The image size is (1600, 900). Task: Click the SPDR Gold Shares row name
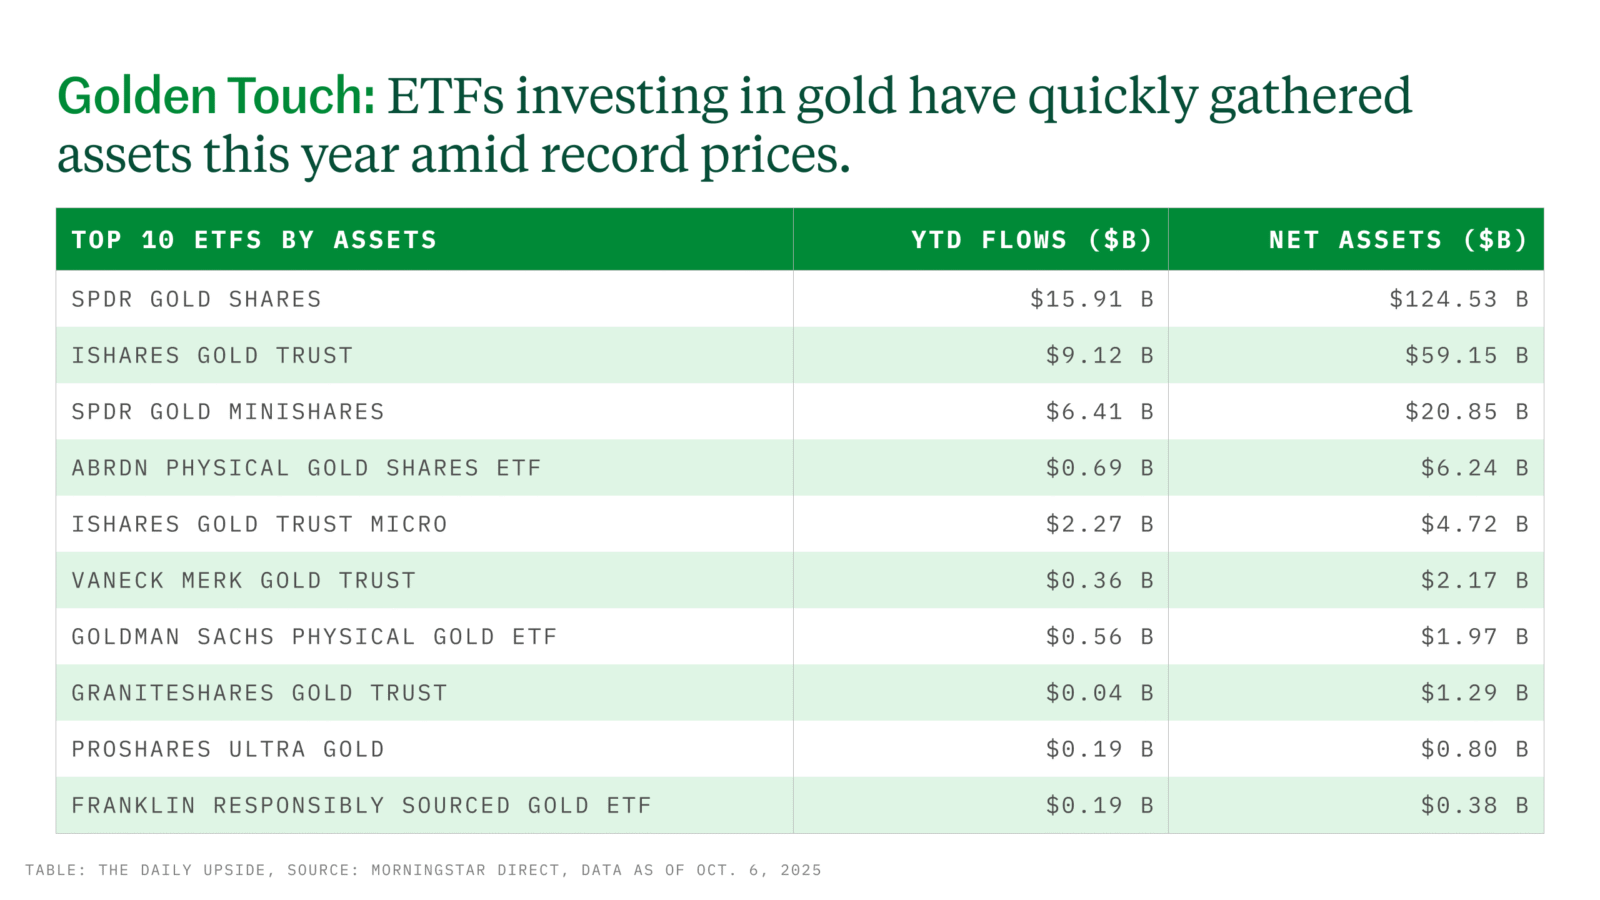[196, 299]
